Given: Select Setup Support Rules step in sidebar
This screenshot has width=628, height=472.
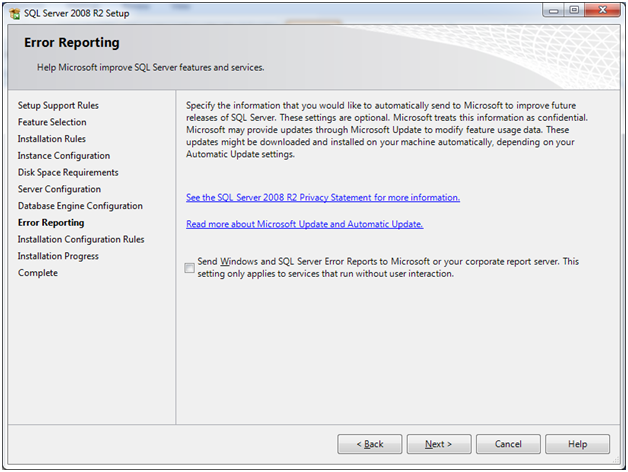Looking at the screenshot, I should tap(58, 105).
